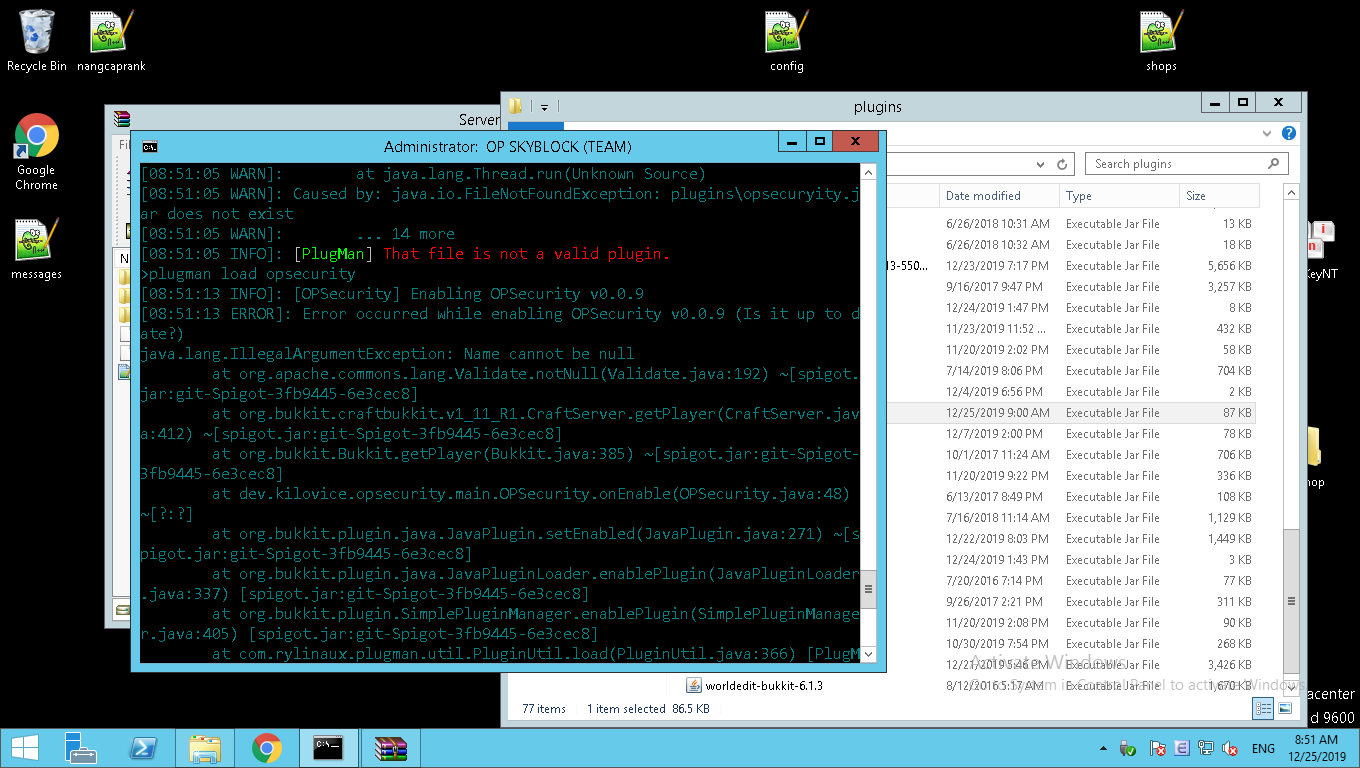Sort files by Date modified column
Viewport: 1360px width, 768px height.
(983, 196)
